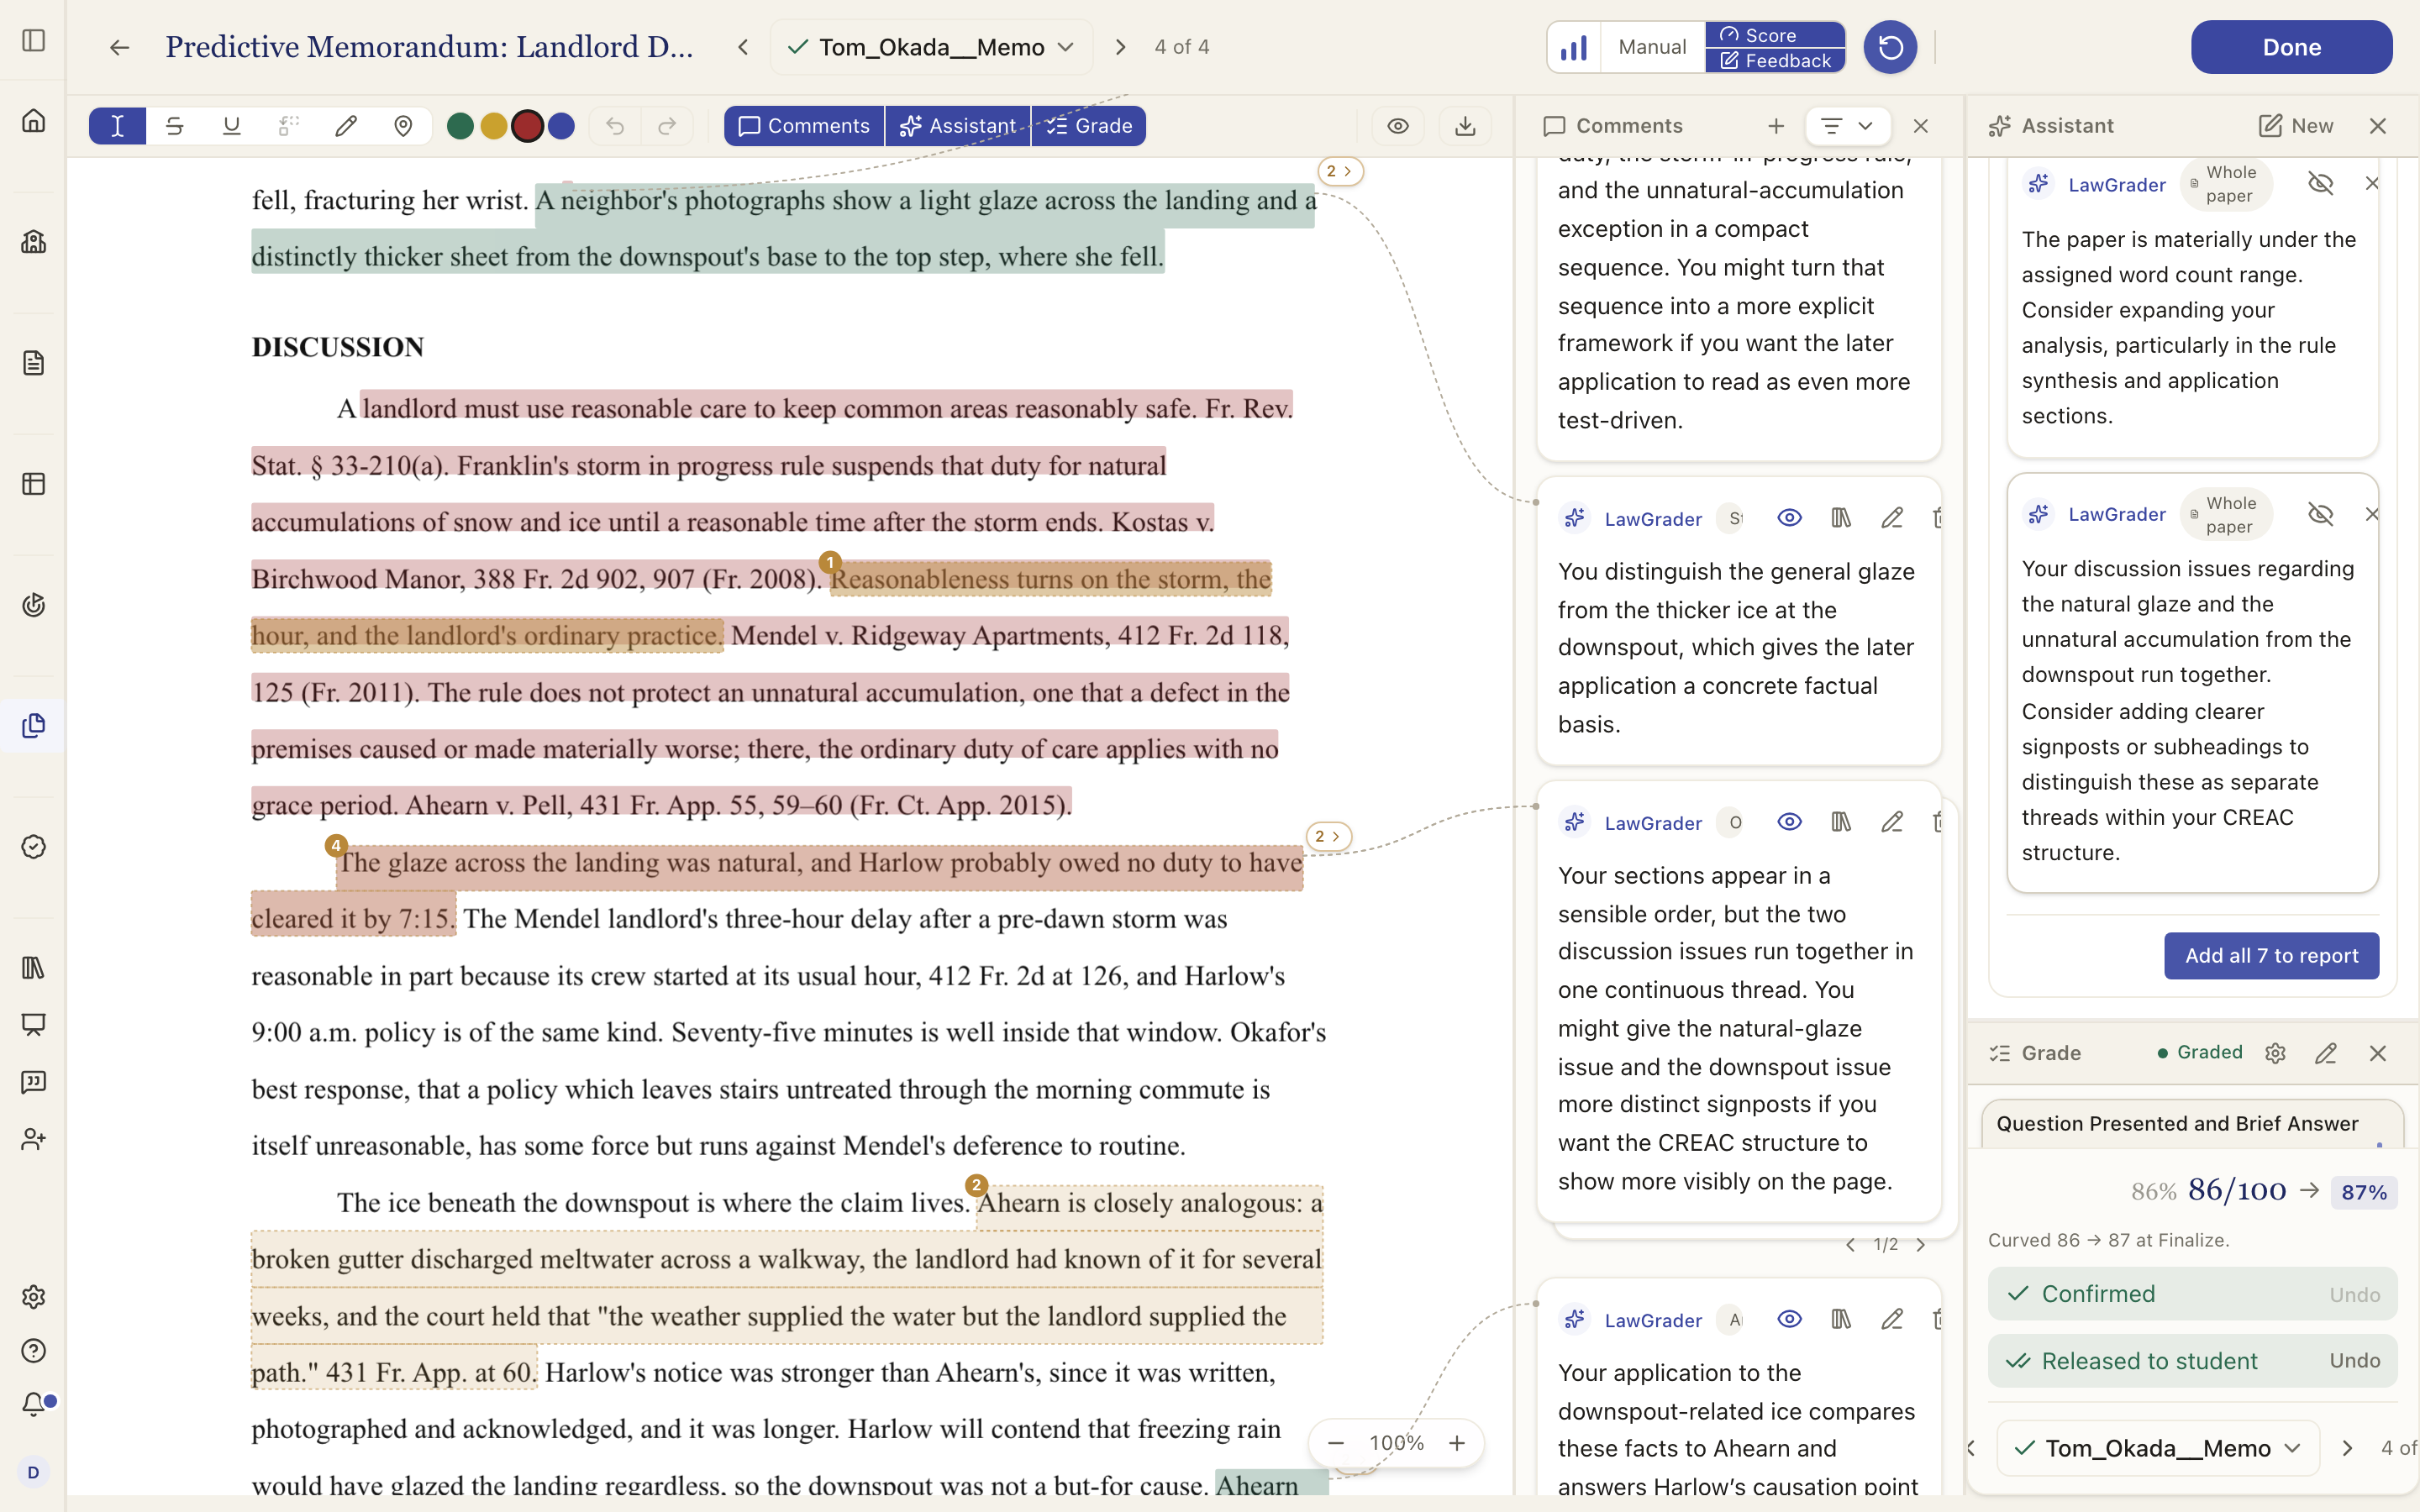Hide the 'paper is materially under' suggestion
The height and width of the screenshot is (1512, 2420).
[x=2320, y=184]
